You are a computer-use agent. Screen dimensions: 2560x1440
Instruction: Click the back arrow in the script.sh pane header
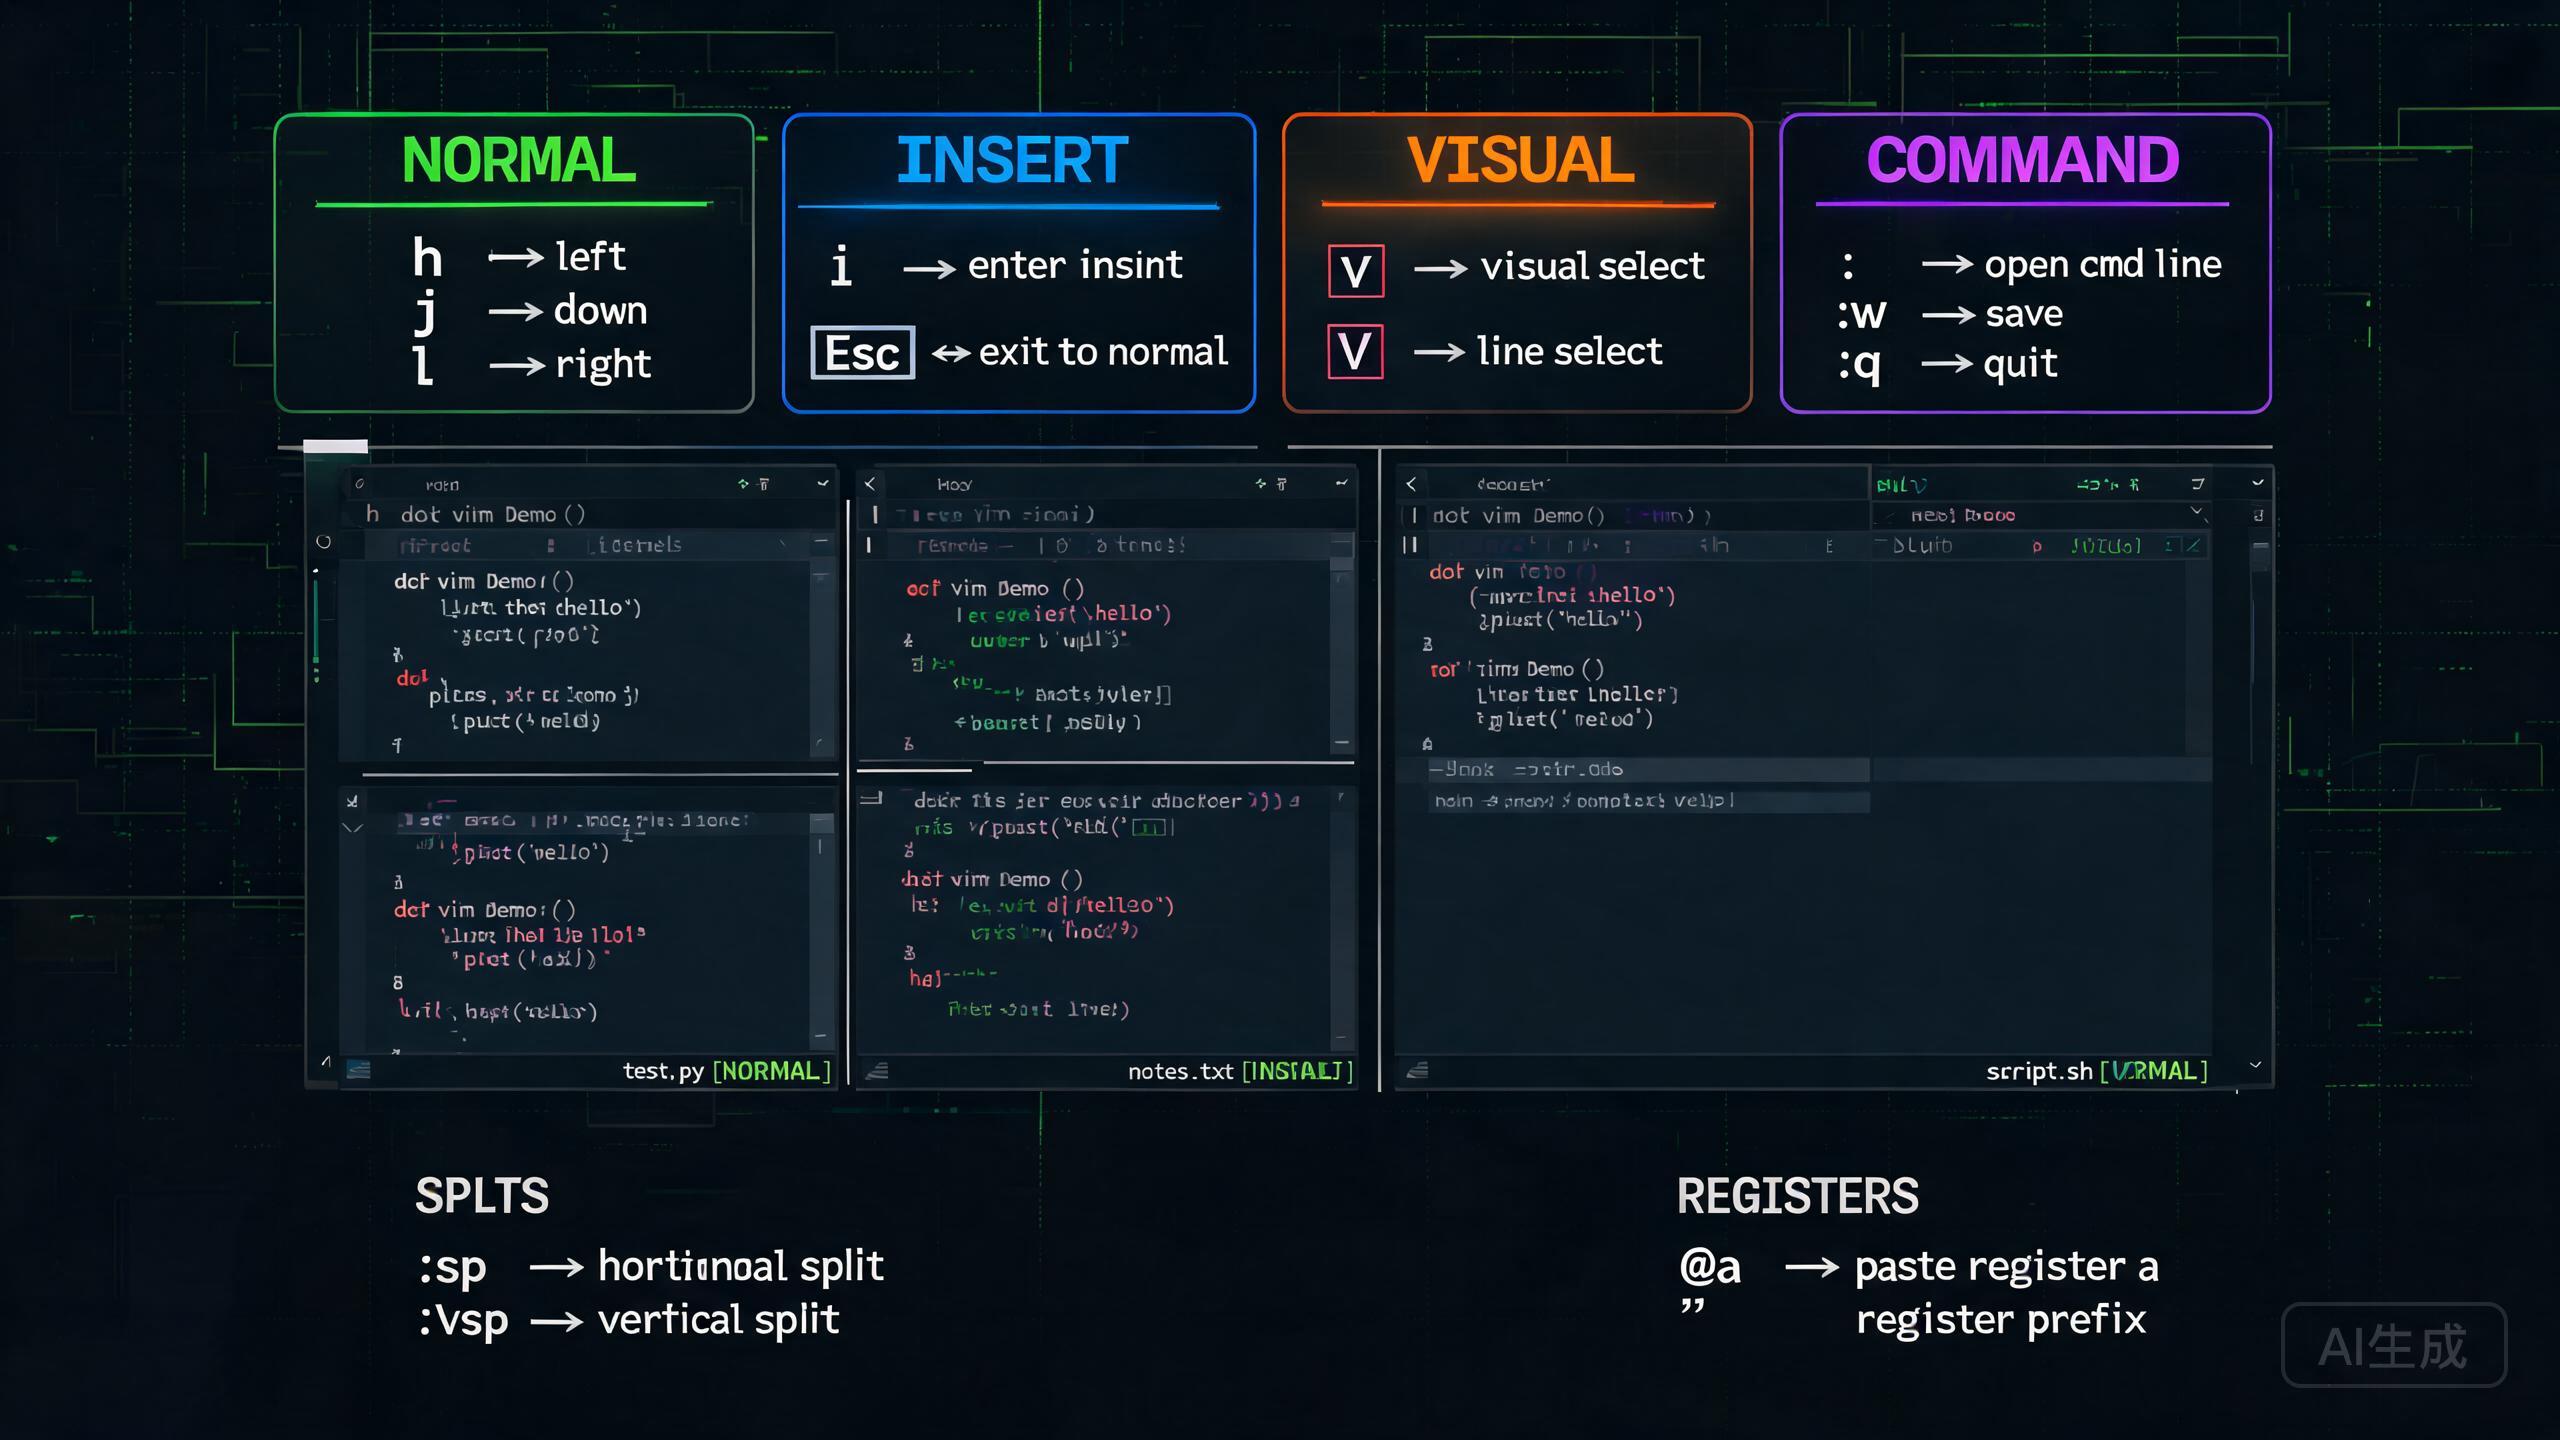tap(1411, 484)
